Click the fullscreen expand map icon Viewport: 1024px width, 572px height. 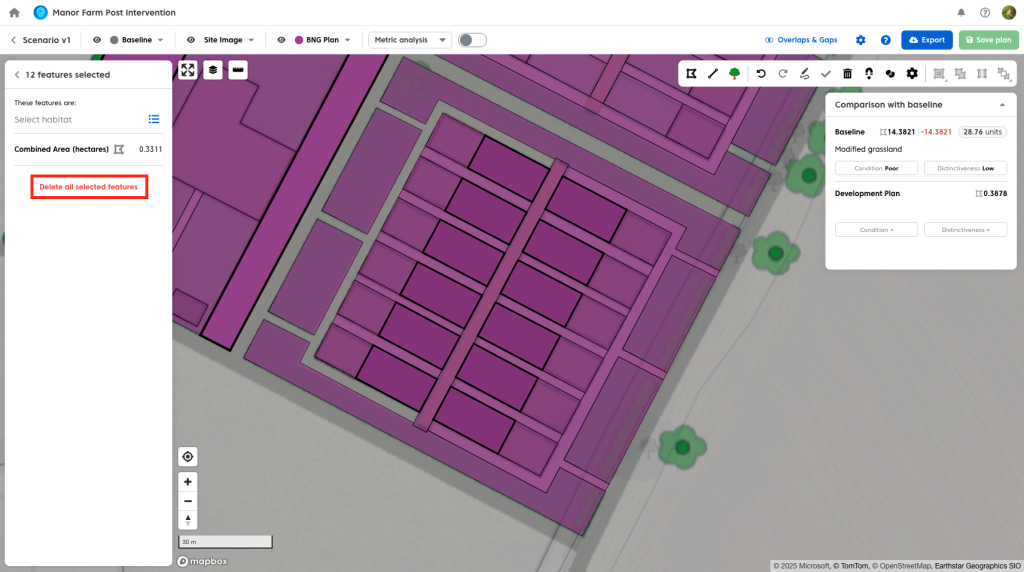tap(188, 70)
